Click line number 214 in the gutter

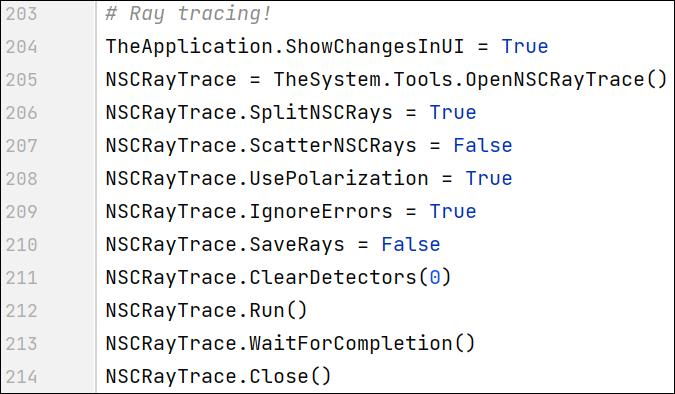22,377
